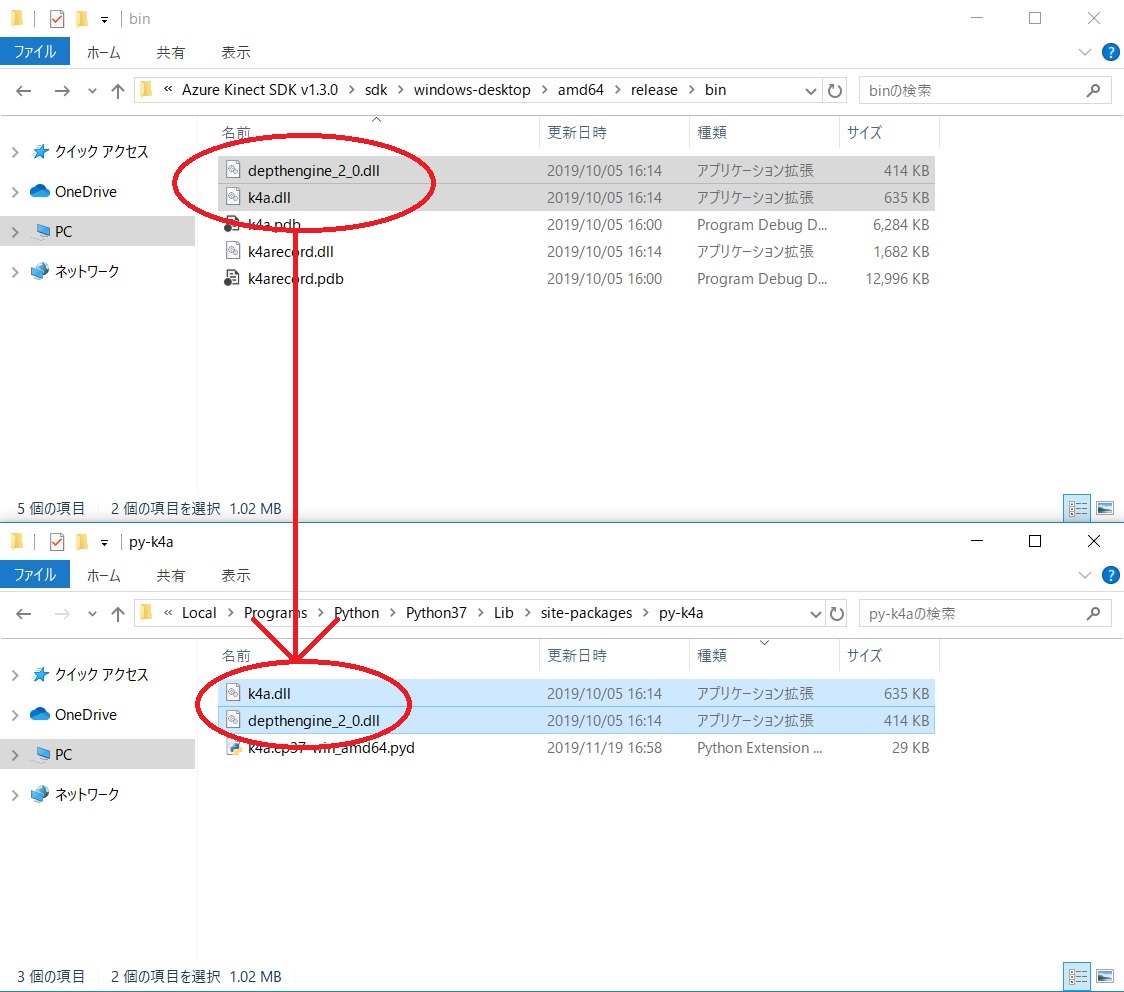Viewport: 1124px width, 992px height.
Task: Select OneDrive in bin window sidebar
Action: [x=85, y=191]
